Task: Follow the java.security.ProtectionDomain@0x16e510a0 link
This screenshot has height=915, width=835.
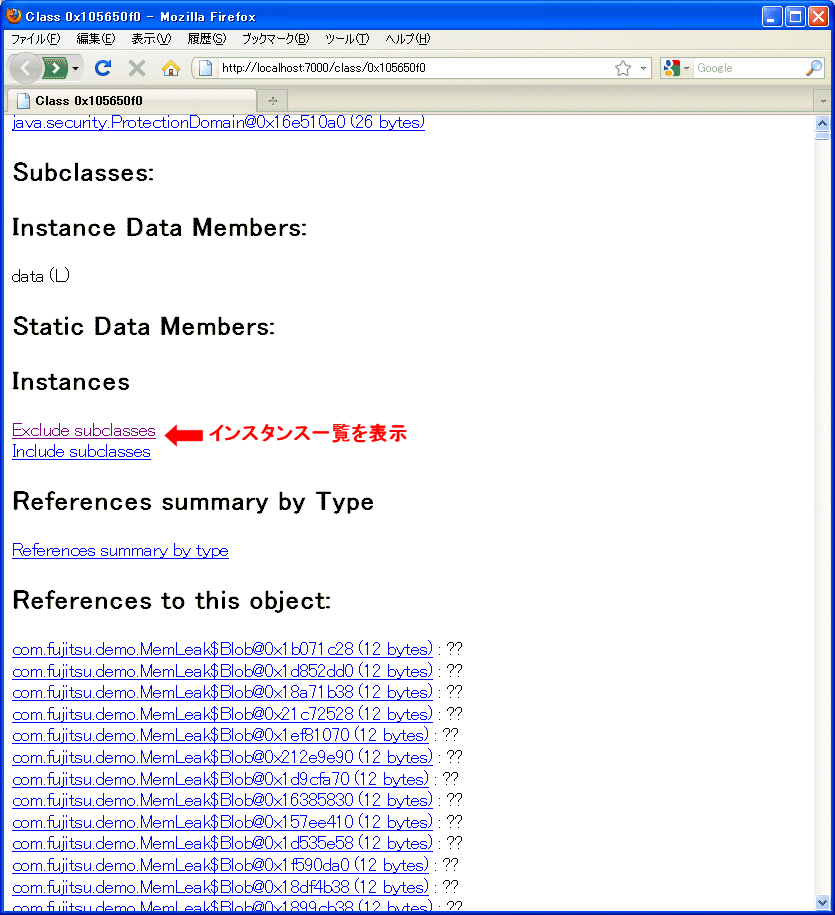Action: (x=218, y=122)
